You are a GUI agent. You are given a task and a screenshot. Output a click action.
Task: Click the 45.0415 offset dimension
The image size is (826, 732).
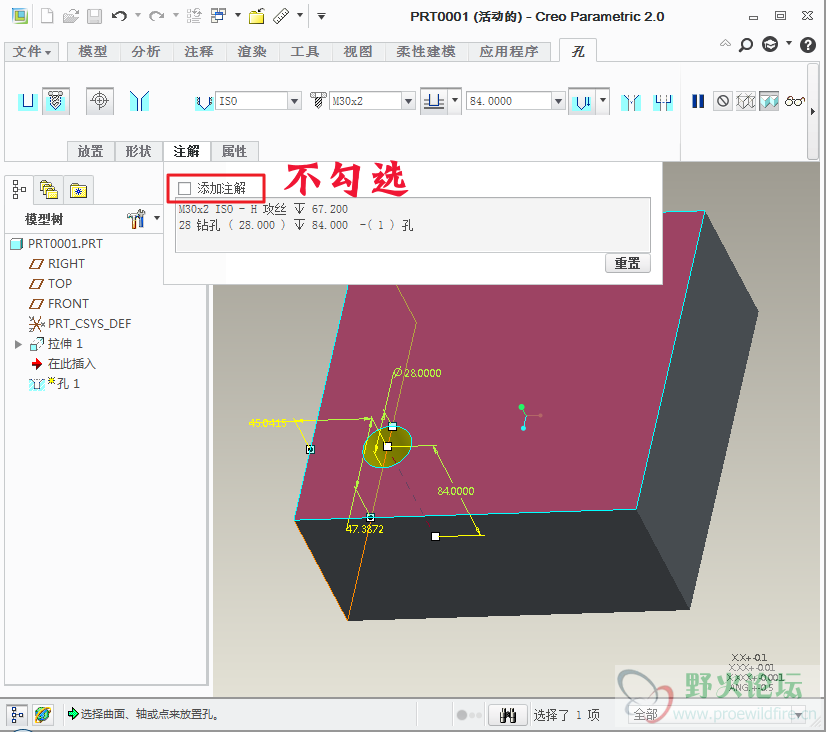coord(267,423)
